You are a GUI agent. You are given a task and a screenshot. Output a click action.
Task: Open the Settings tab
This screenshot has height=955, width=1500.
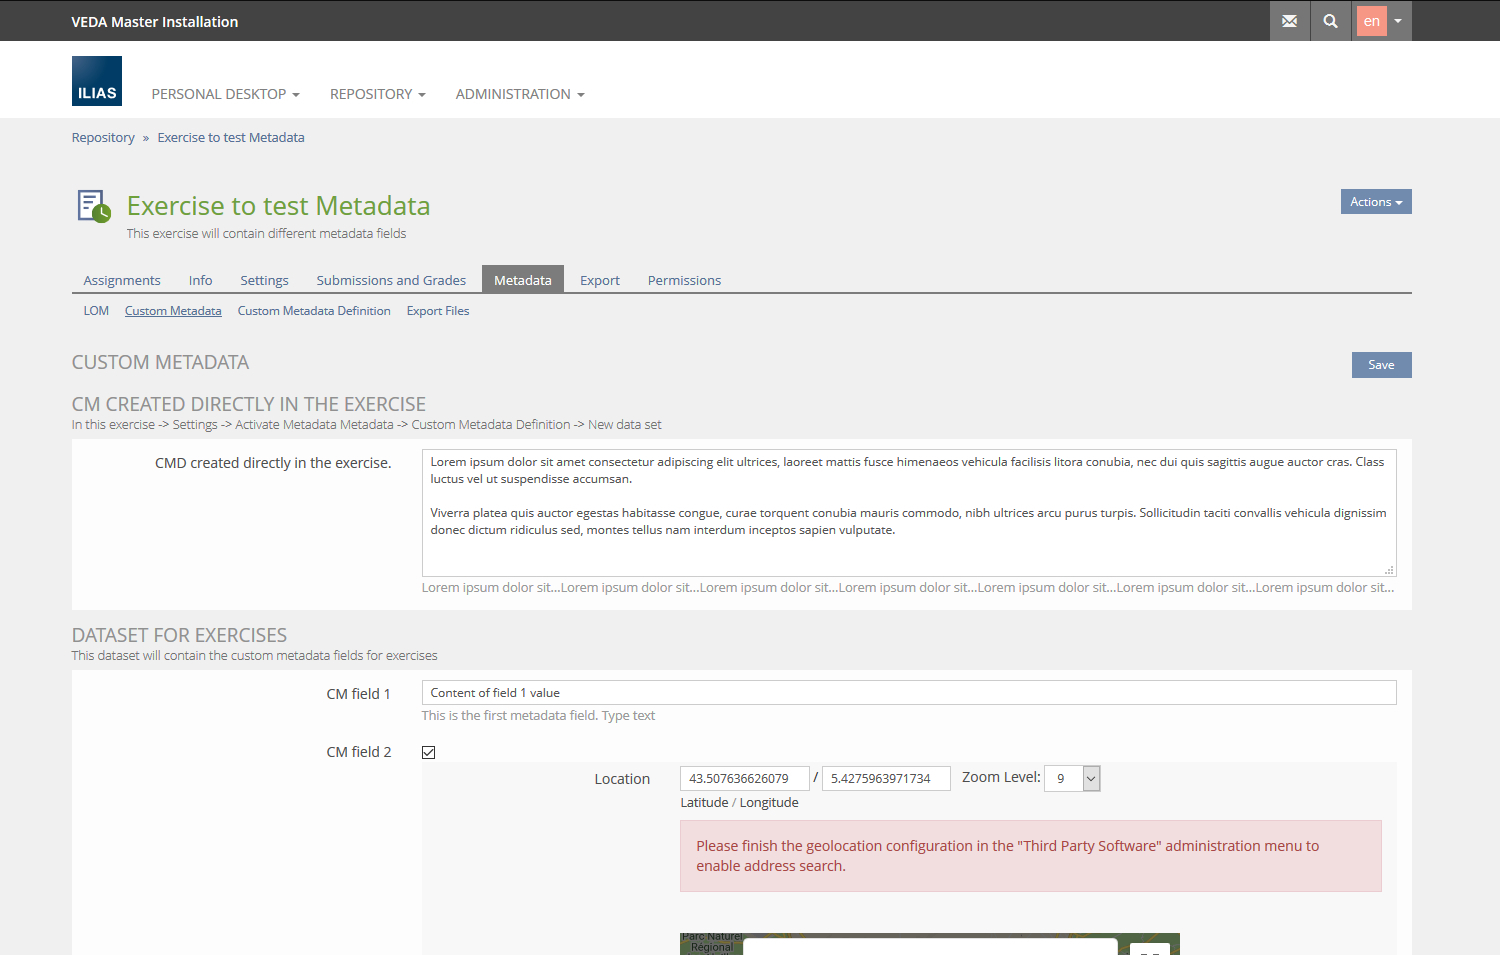tap(265, 280)
